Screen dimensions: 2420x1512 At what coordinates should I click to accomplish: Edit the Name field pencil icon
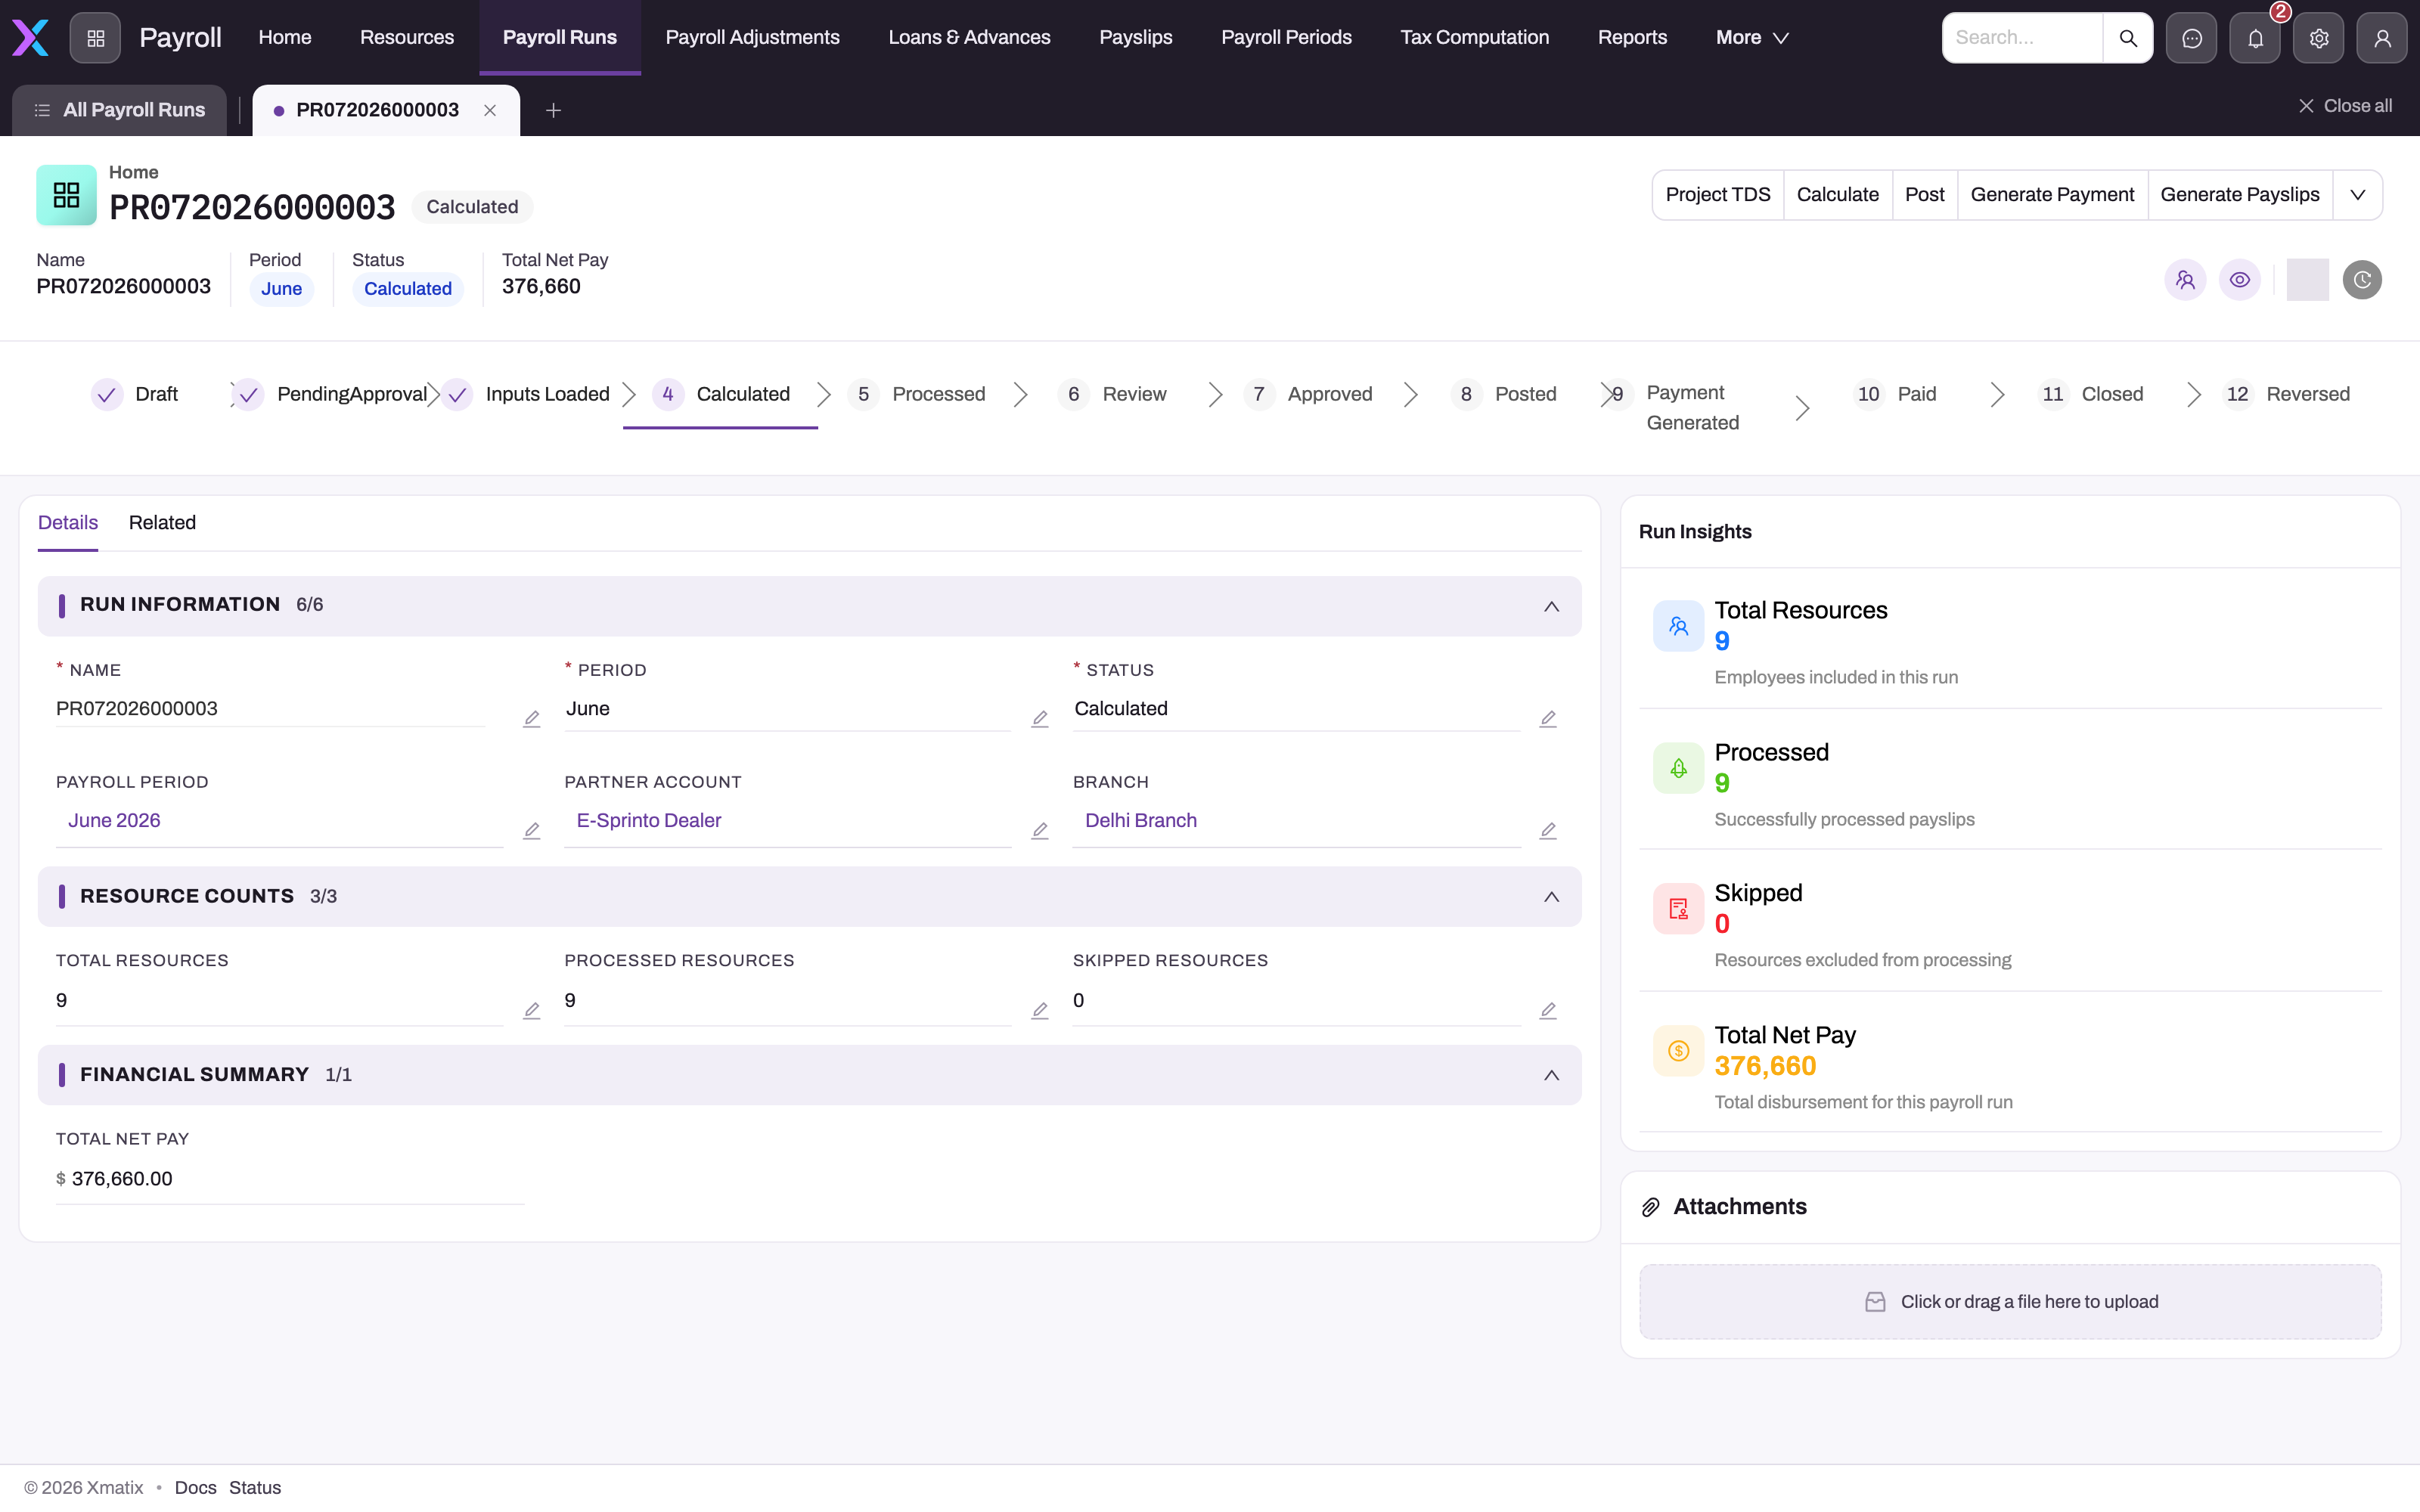pyautogui.click(x=531, y=719)
